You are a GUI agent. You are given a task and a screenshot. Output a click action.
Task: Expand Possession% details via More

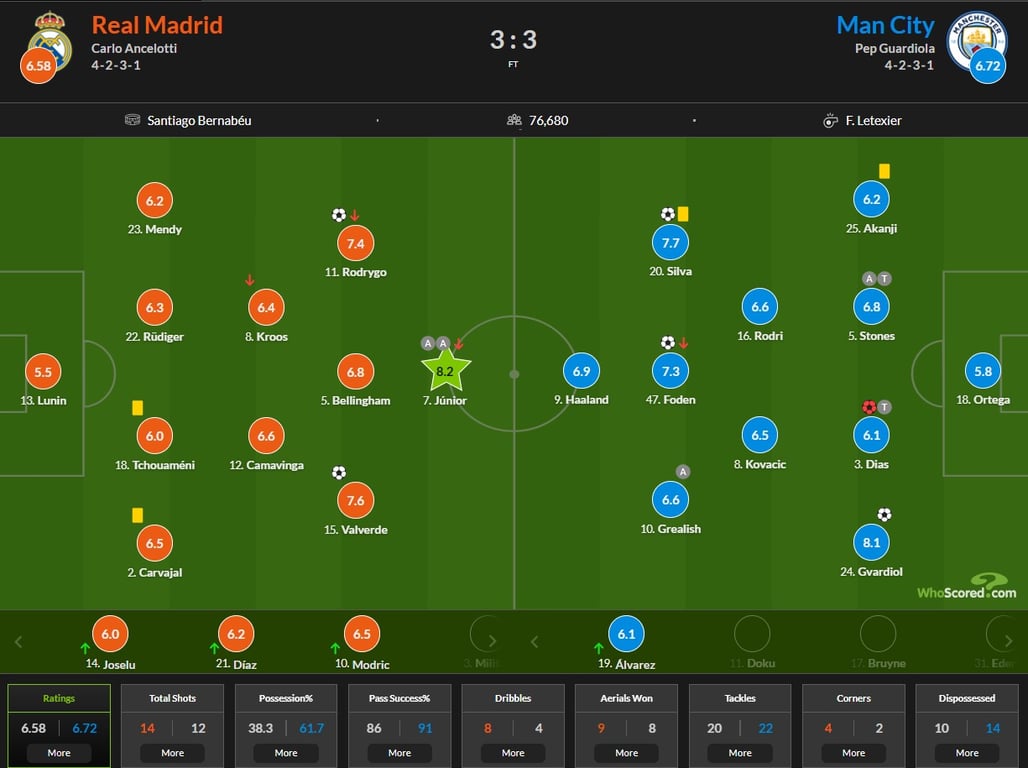click(286, 752)
